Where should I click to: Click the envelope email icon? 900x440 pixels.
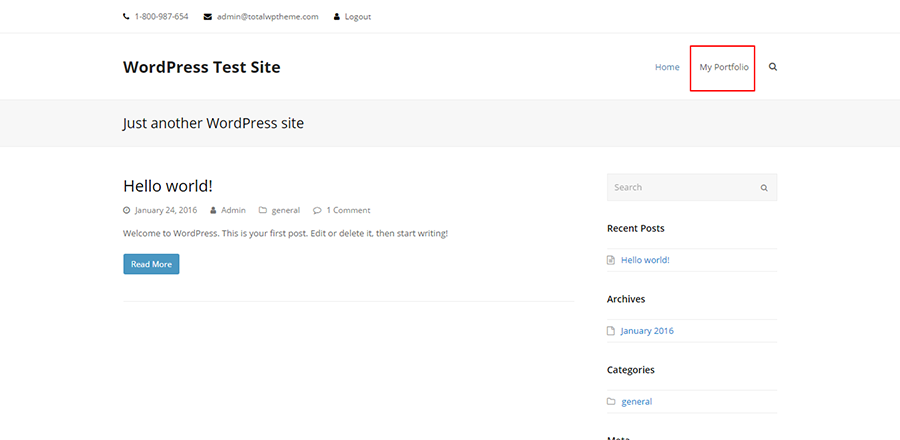(208, 17)
